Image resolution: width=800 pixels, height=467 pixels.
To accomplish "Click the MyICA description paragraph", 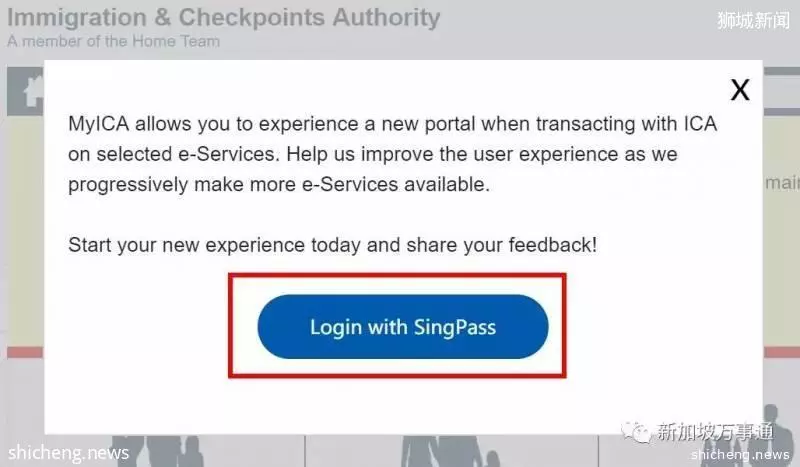I will pos(392,154).
